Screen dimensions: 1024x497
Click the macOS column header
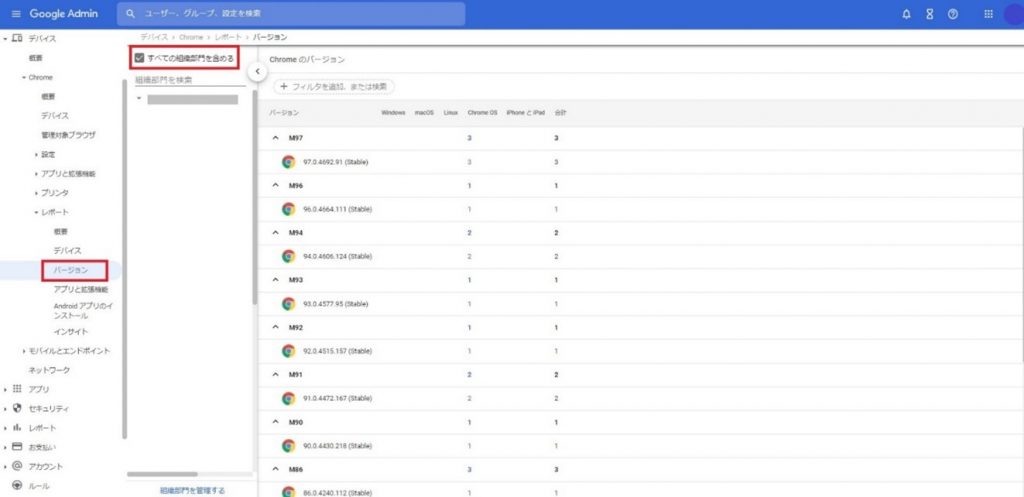point(424,113)
